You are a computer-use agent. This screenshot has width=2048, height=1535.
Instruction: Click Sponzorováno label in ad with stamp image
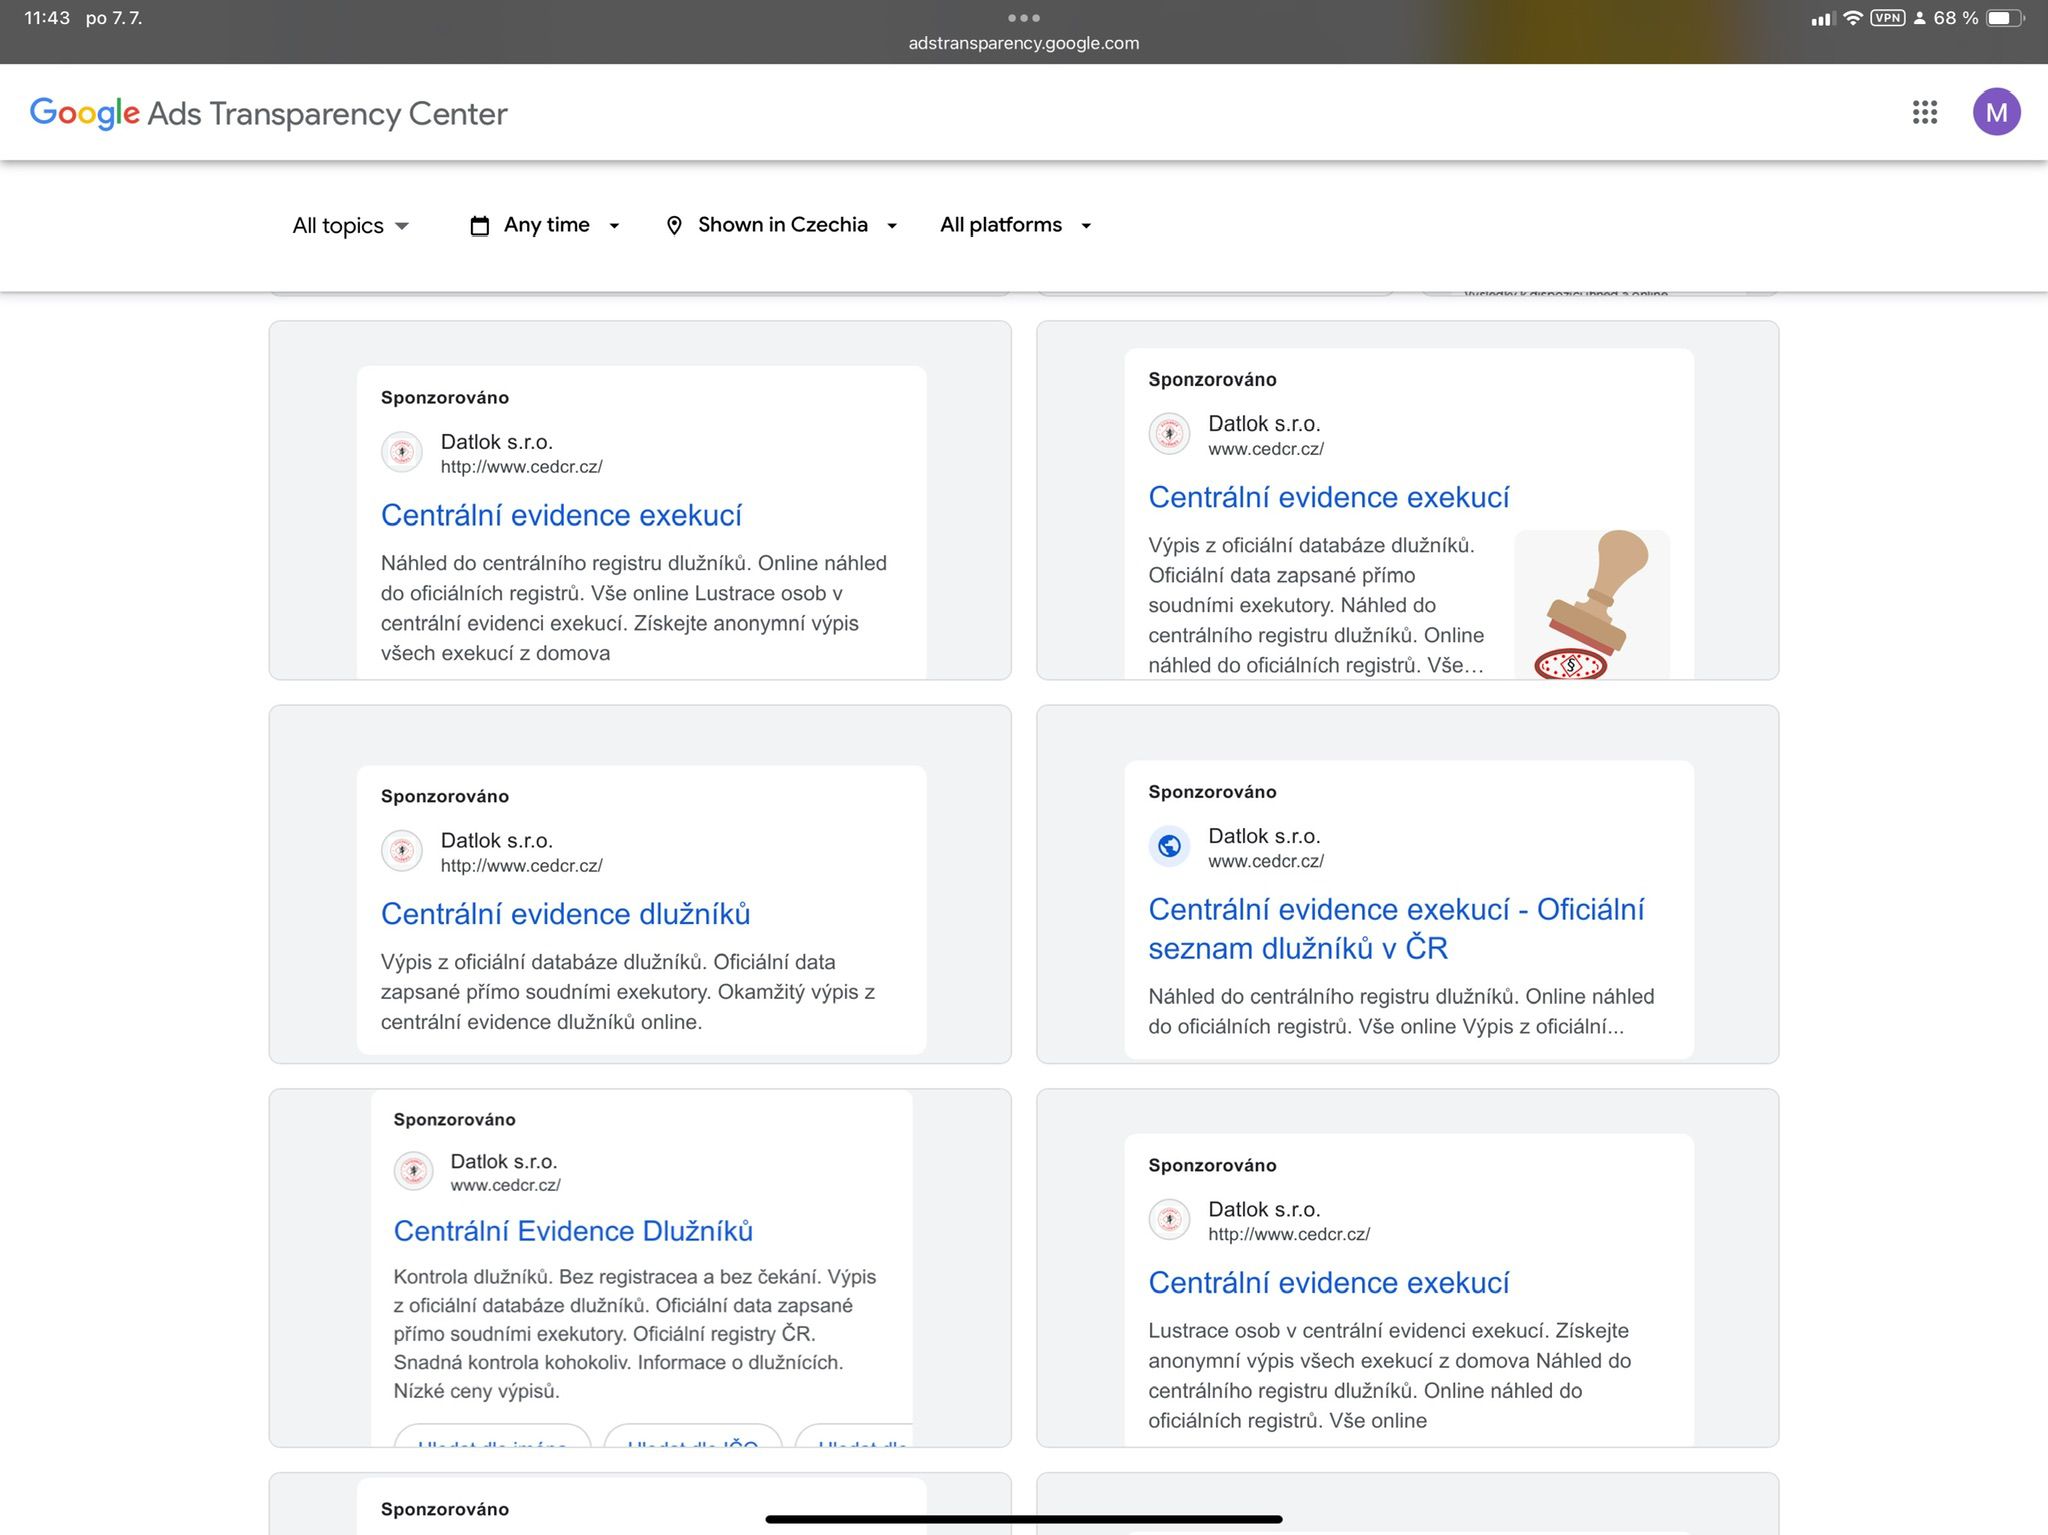click(x=1212, y=380)
